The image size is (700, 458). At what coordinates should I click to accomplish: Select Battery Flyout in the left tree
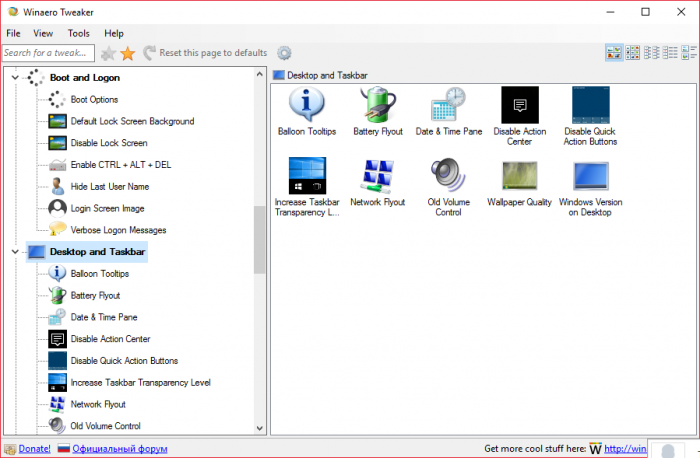click(x=95, y=296)
